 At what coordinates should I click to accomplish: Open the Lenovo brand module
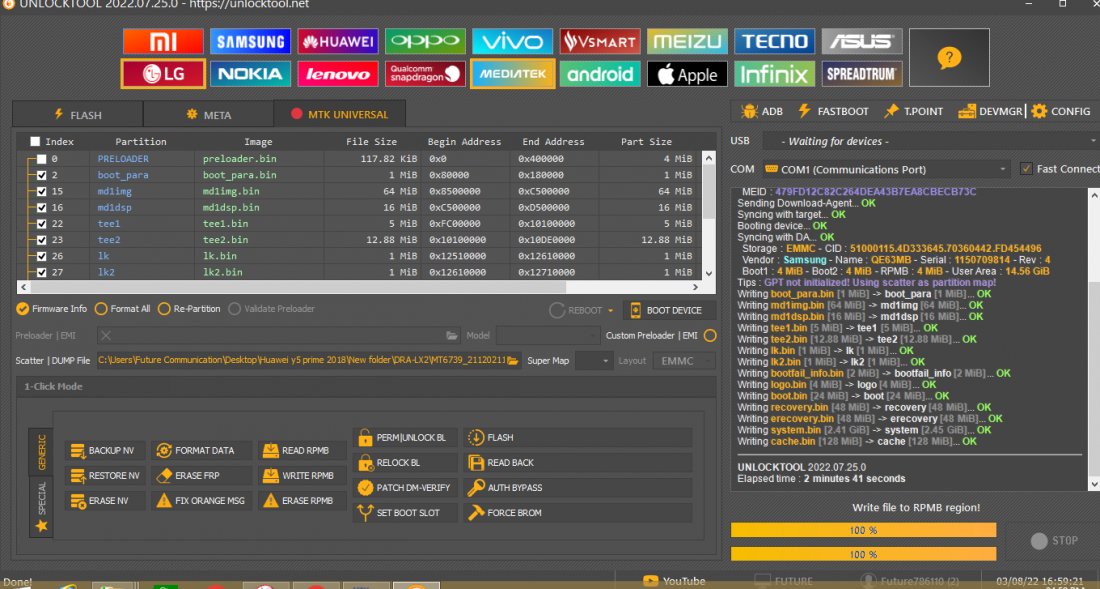click(337, 74)
